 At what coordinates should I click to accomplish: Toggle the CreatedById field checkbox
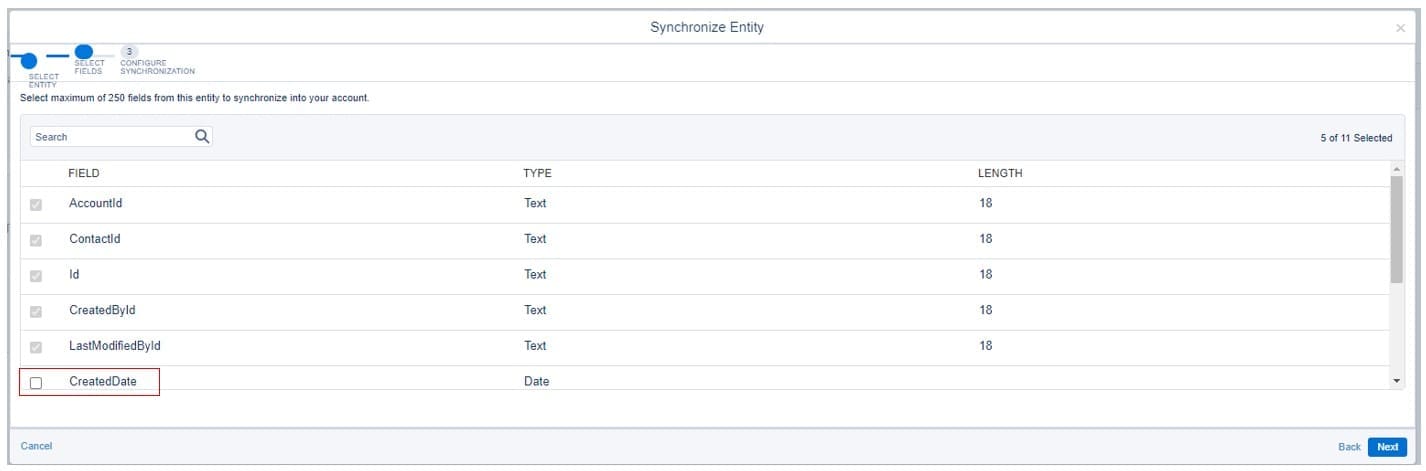tap(36, 312)
